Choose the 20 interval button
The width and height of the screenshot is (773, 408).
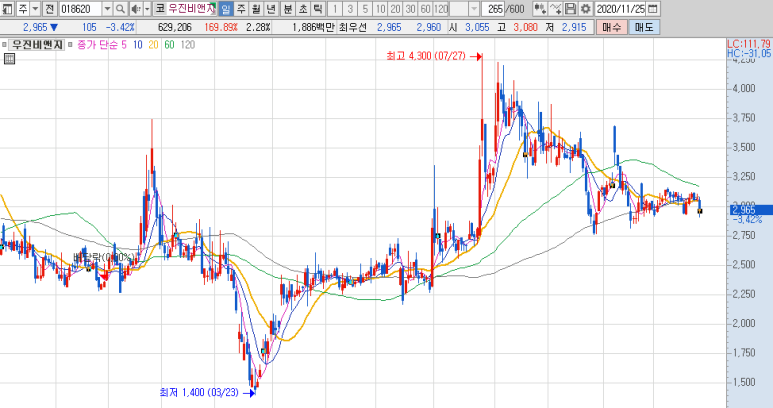coord(395,8)
